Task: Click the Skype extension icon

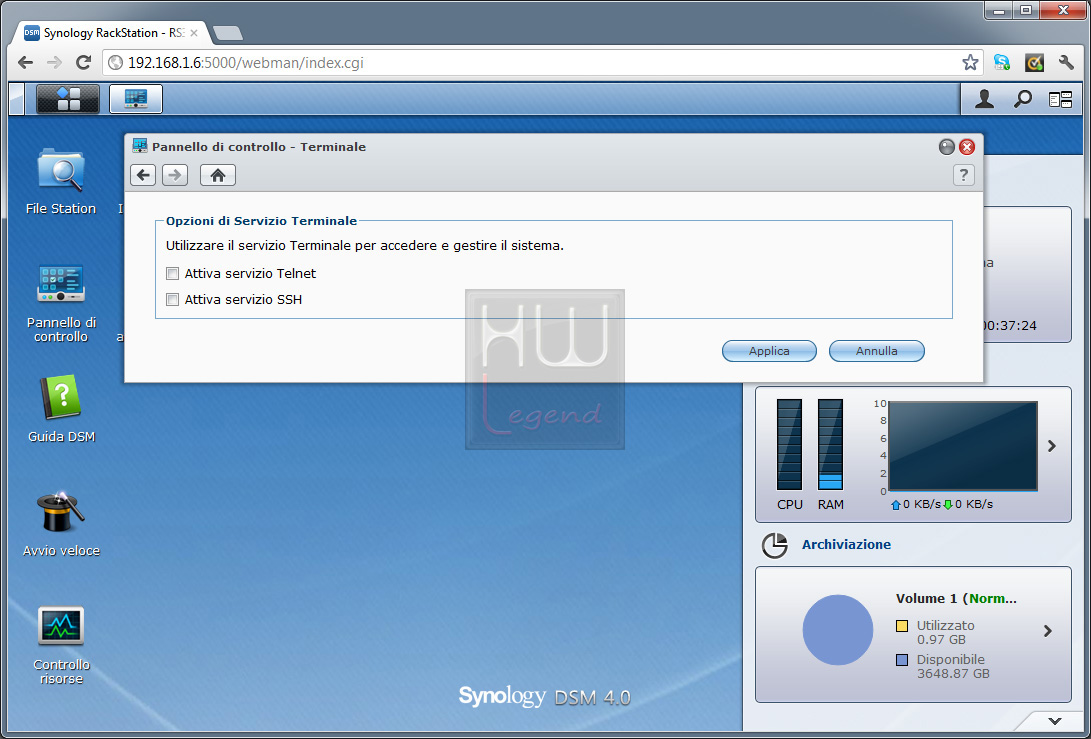Action: (x=1002, y=63)
